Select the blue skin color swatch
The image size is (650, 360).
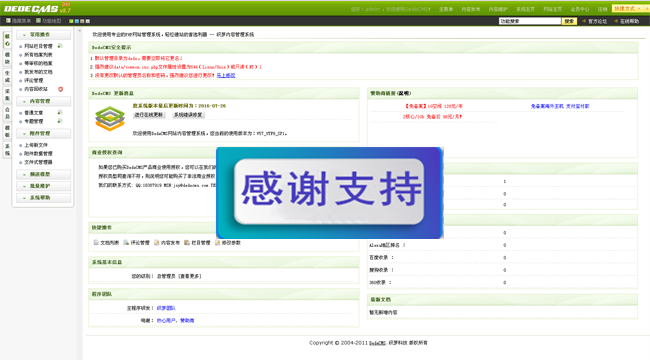(77, 21)
